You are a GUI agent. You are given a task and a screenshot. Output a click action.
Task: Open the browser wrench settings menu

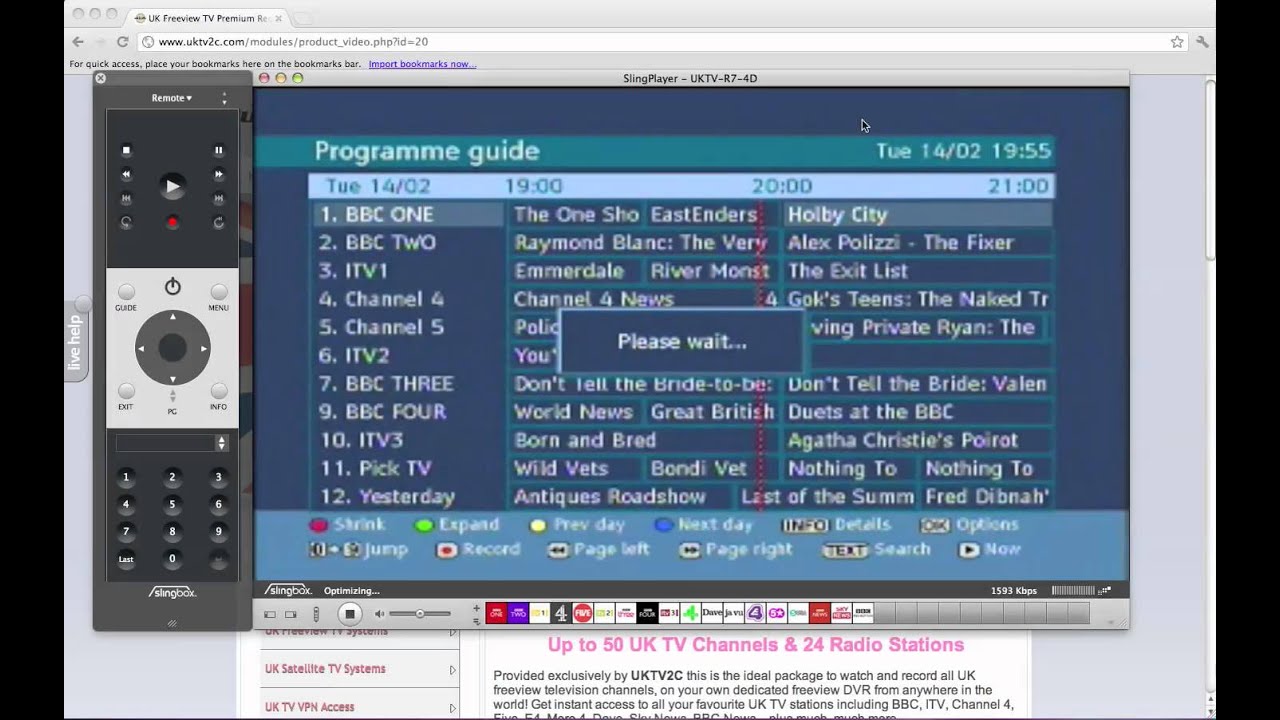click(1202, 42)
